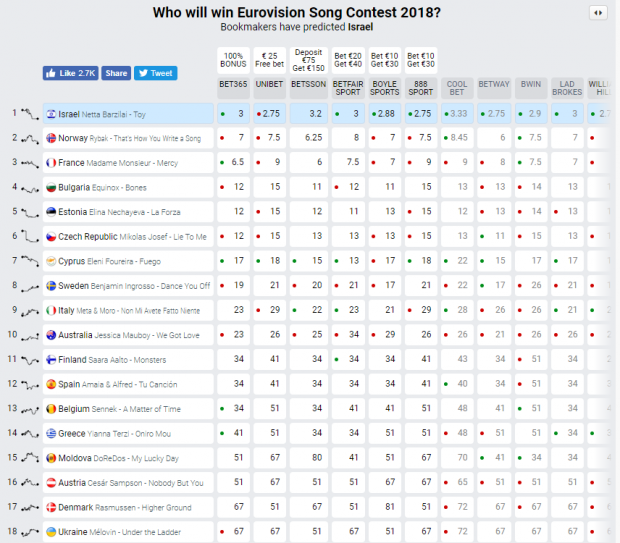Image resolution: width=620 pixels, height=543 pixels.
Task: Open Finland Saara Aalto - Monsters entry
Action: coord(128,359)
